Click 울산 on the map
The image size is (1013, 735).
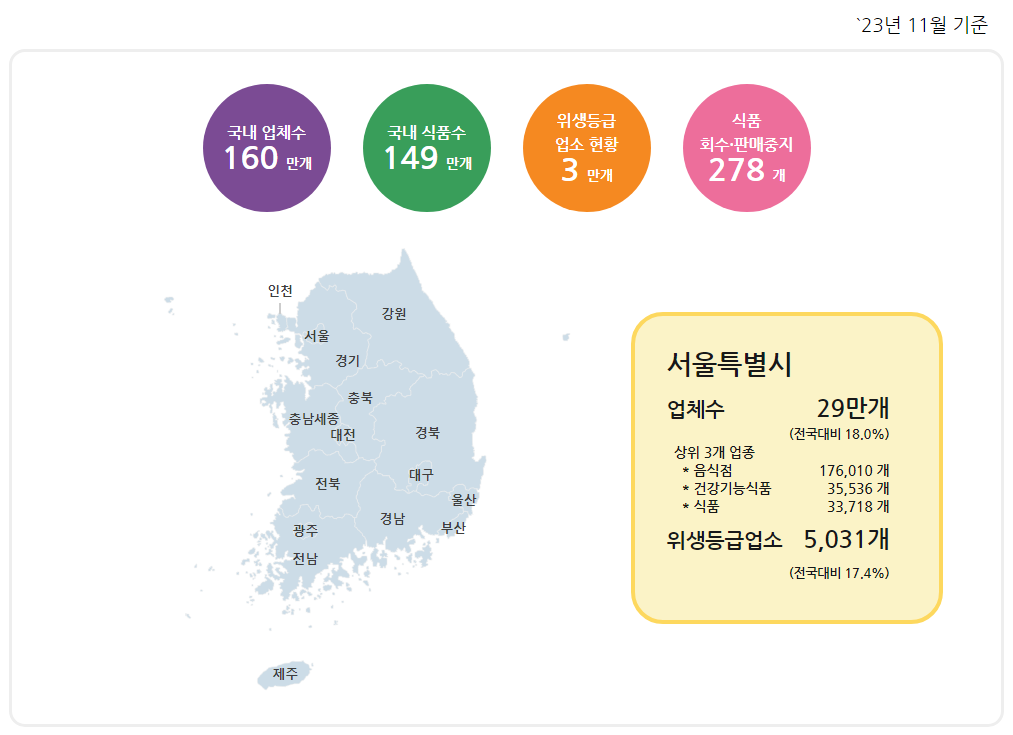coord(464,499)
